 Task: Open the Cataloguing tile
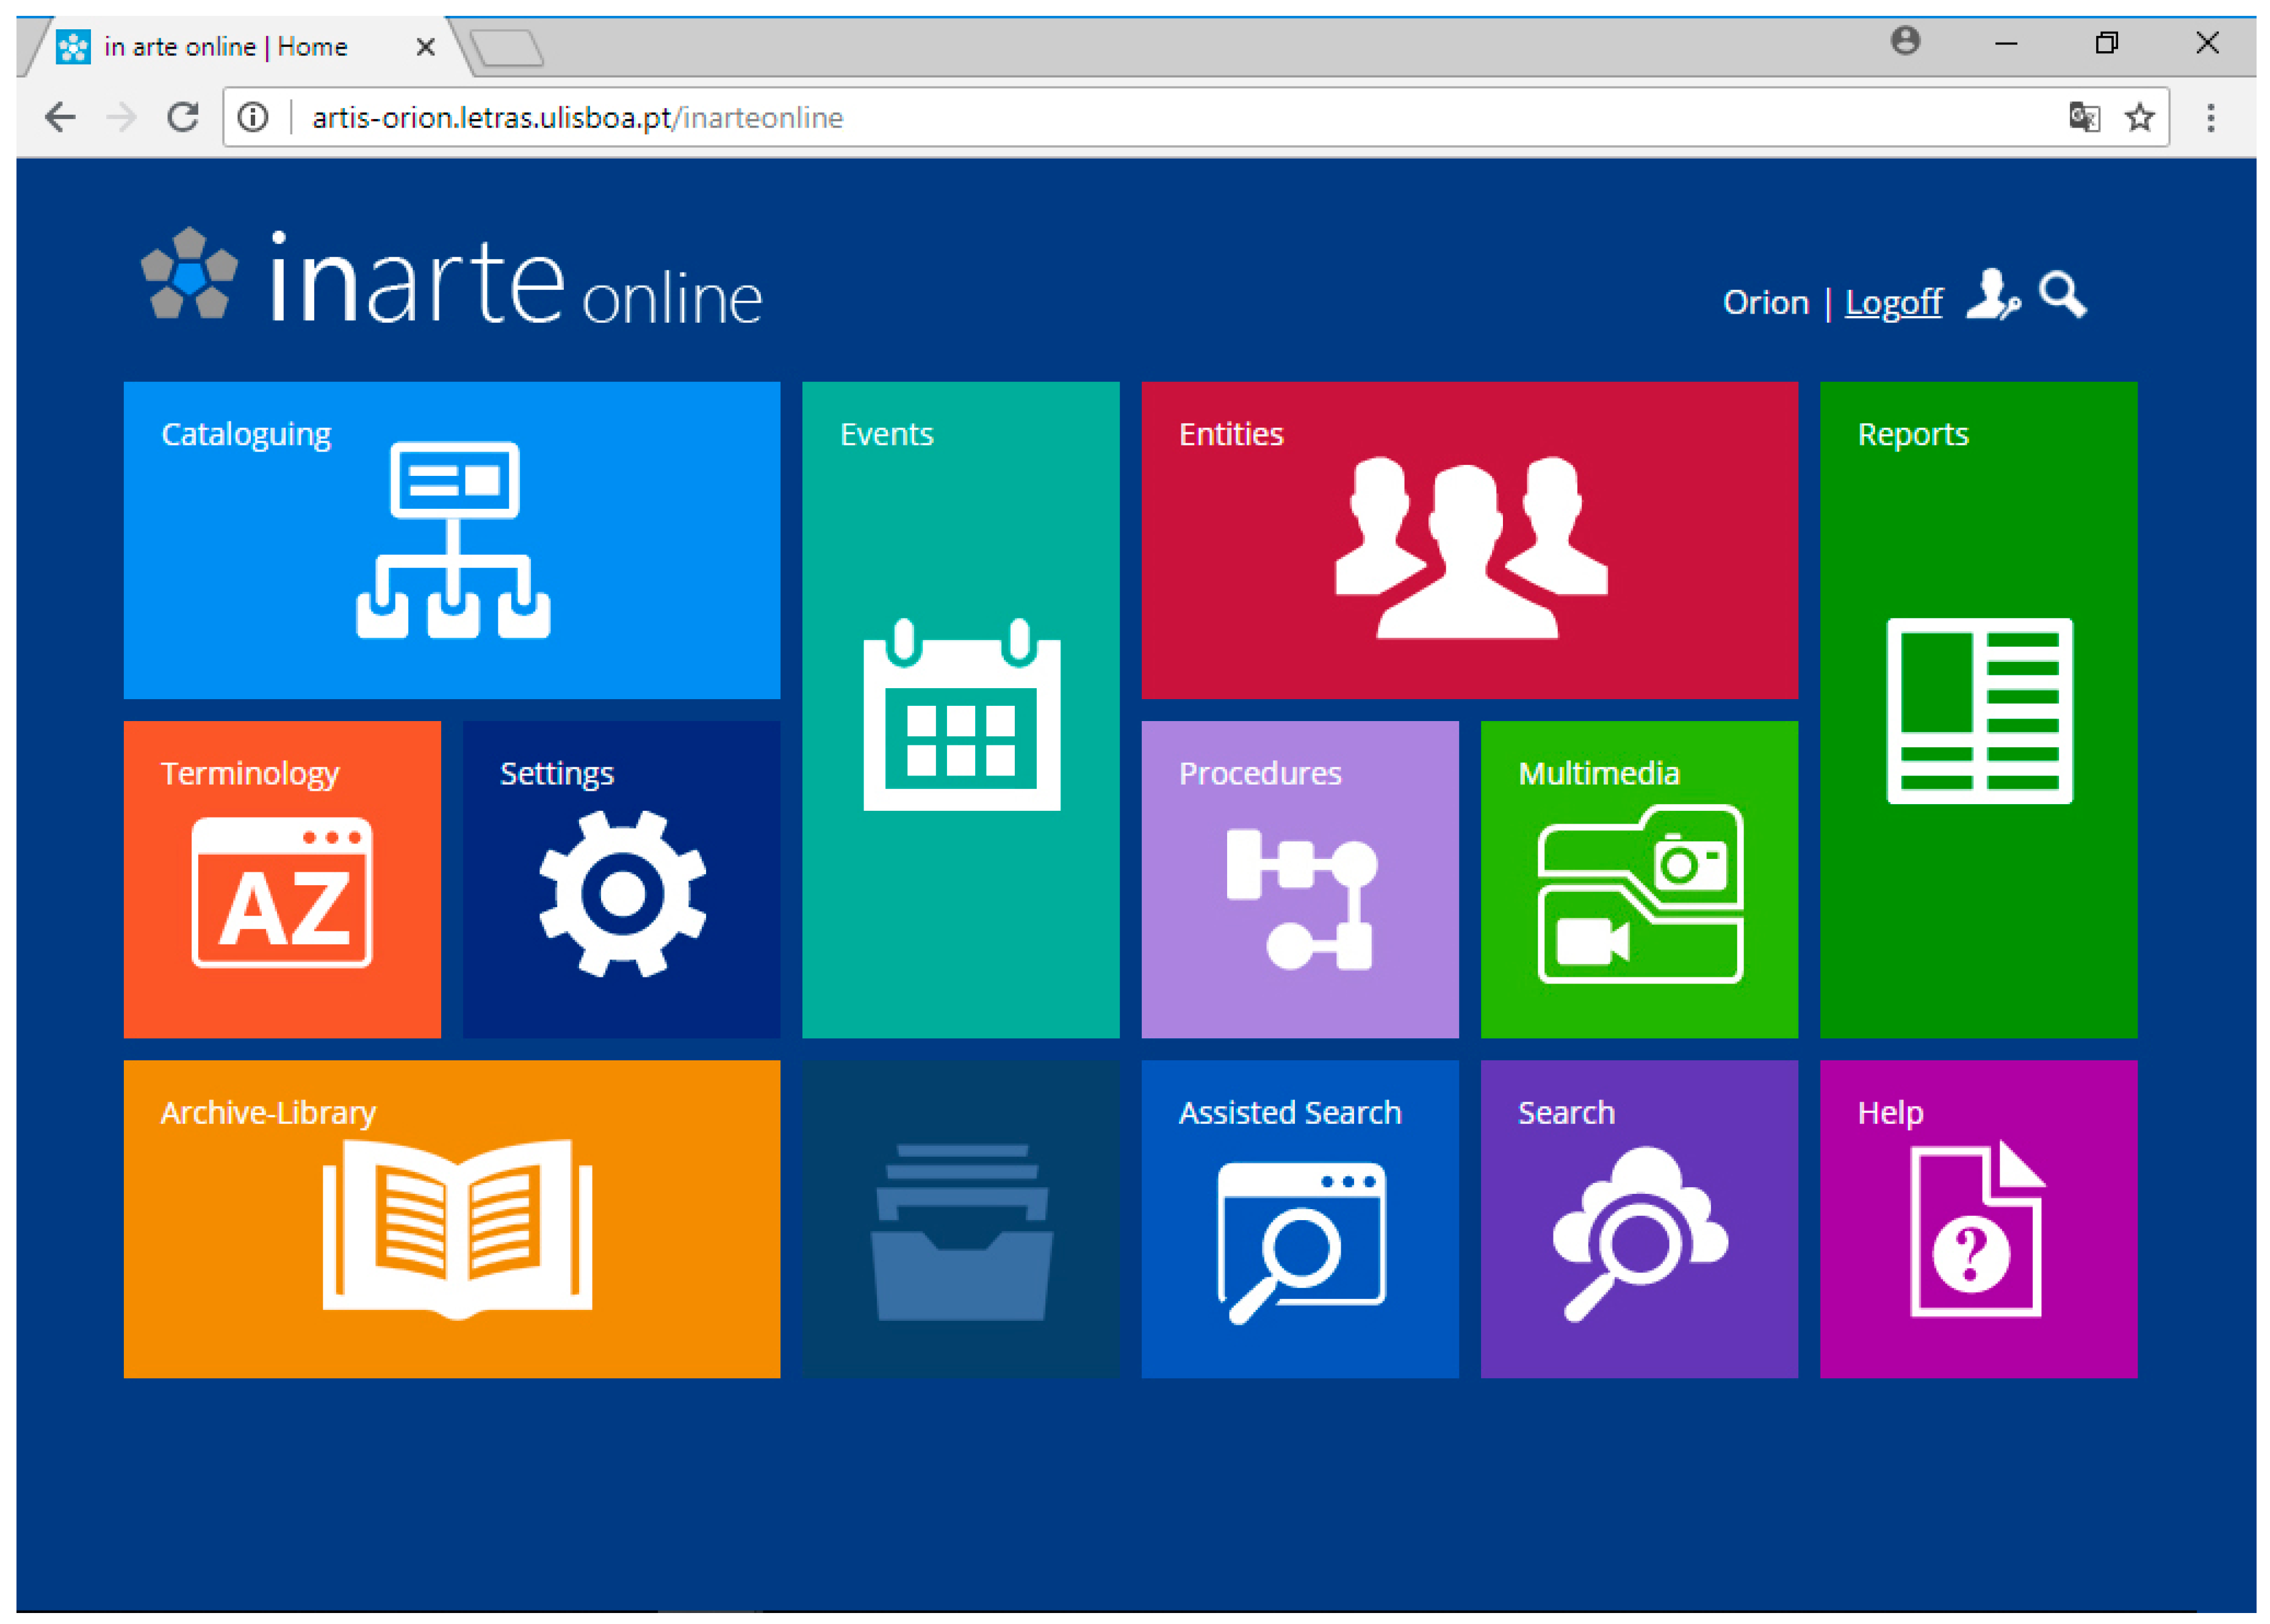(x=451, y=540)
